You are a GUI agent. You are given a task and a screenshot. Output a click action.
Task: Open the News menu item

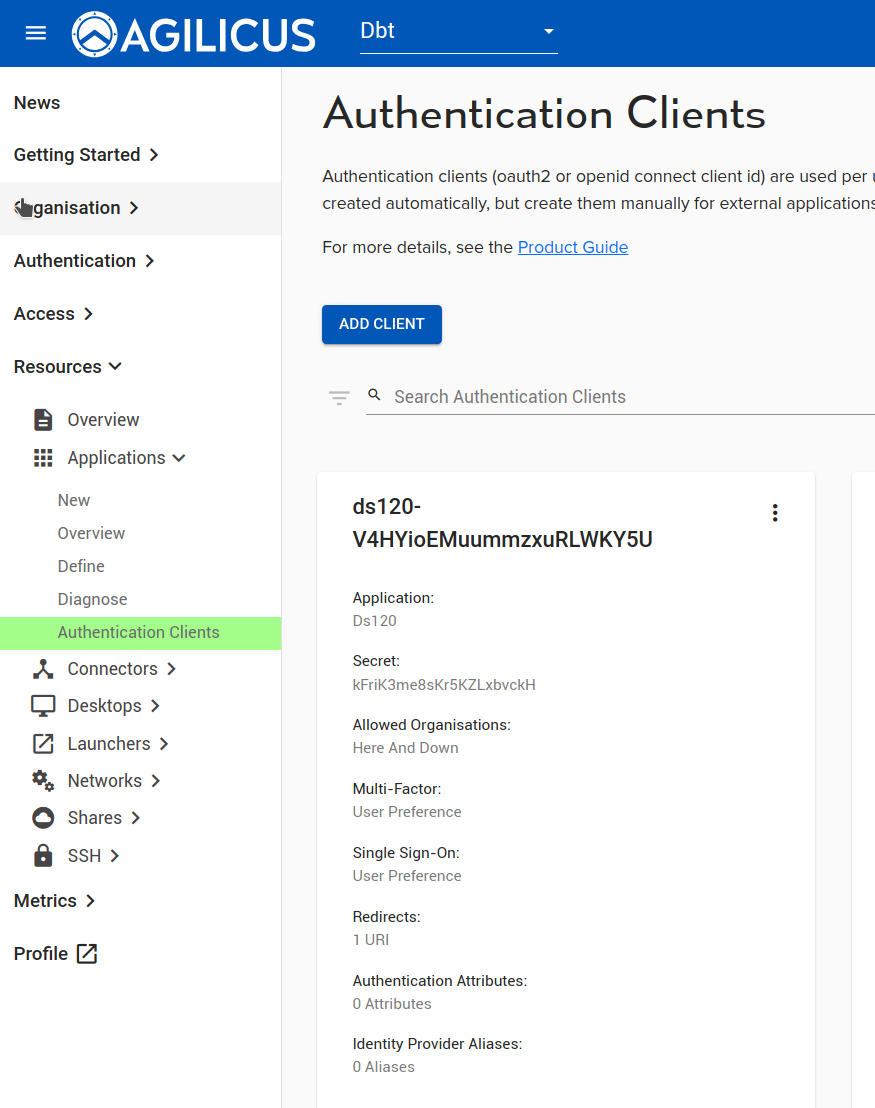(37, 103)
